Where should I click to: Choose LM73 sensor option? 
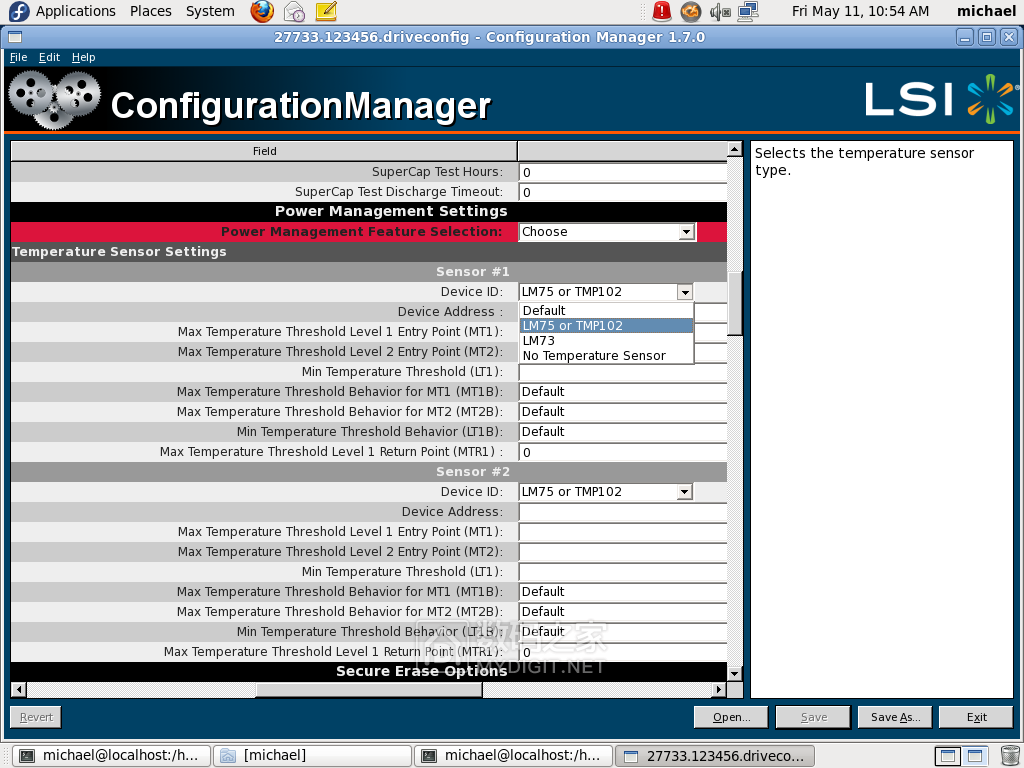pos(606,341)
